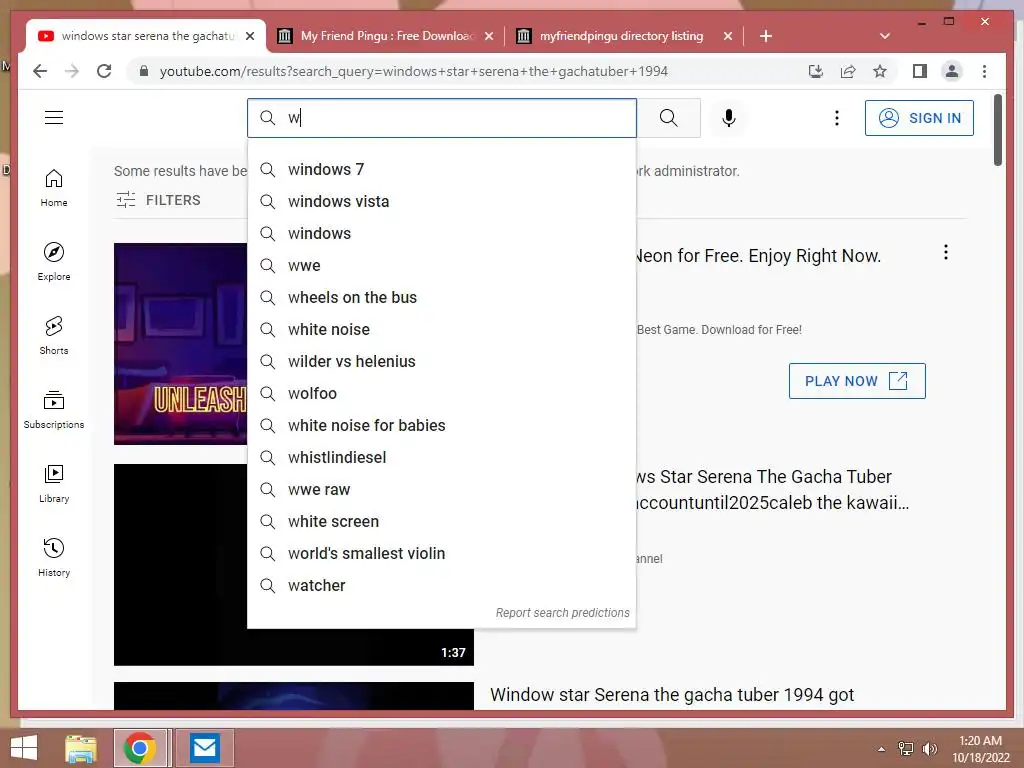The image size is (1024, 768).
Task: Go back with the browser back arrow
Action: pyautogui.click(x=40, y=71)
